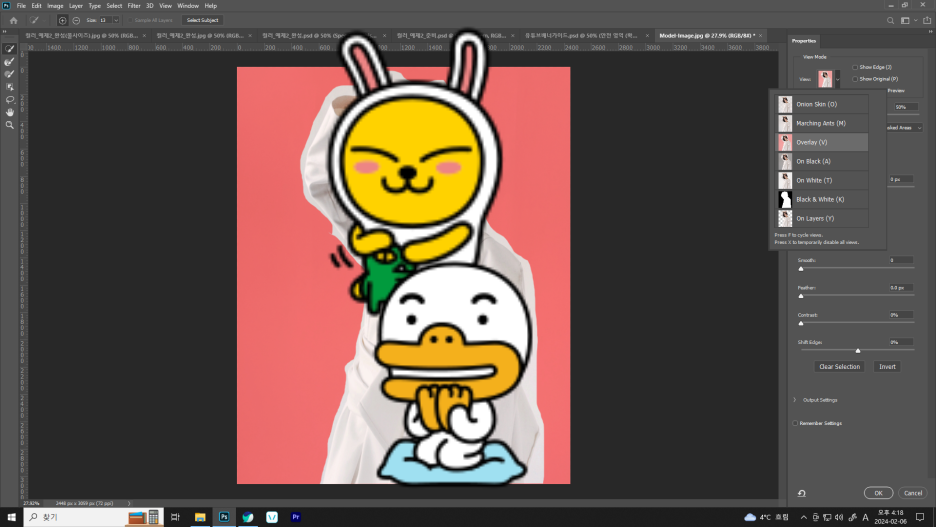Viewport: 936px width, 527px height.
Task: Click the Home icon in options bar
Action: (13, 20)
